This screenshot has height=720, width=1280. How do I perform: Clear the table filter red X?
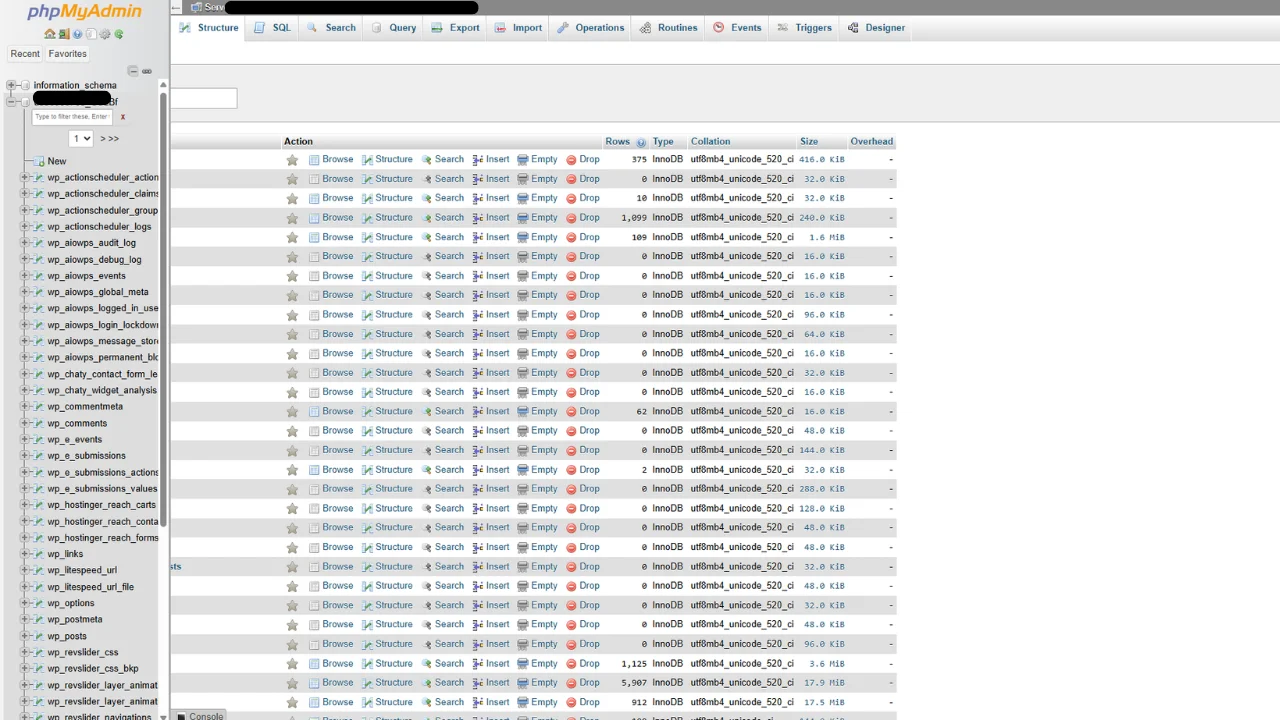pyautogui.click(x=123, y=117)
